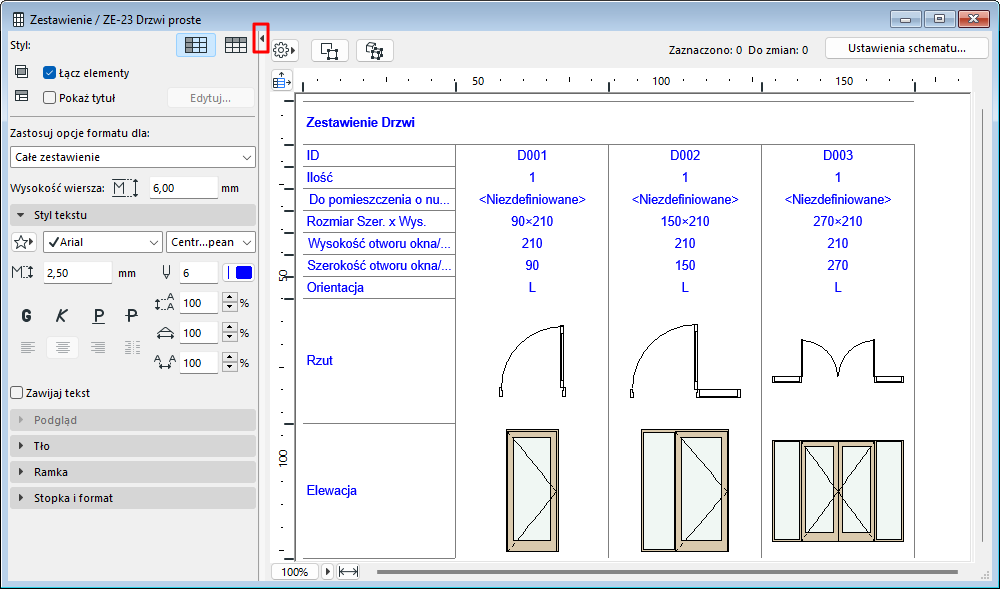The width and height of the screenshot is (1000, 589).
Task: Center-align the text
Action: 62,347
